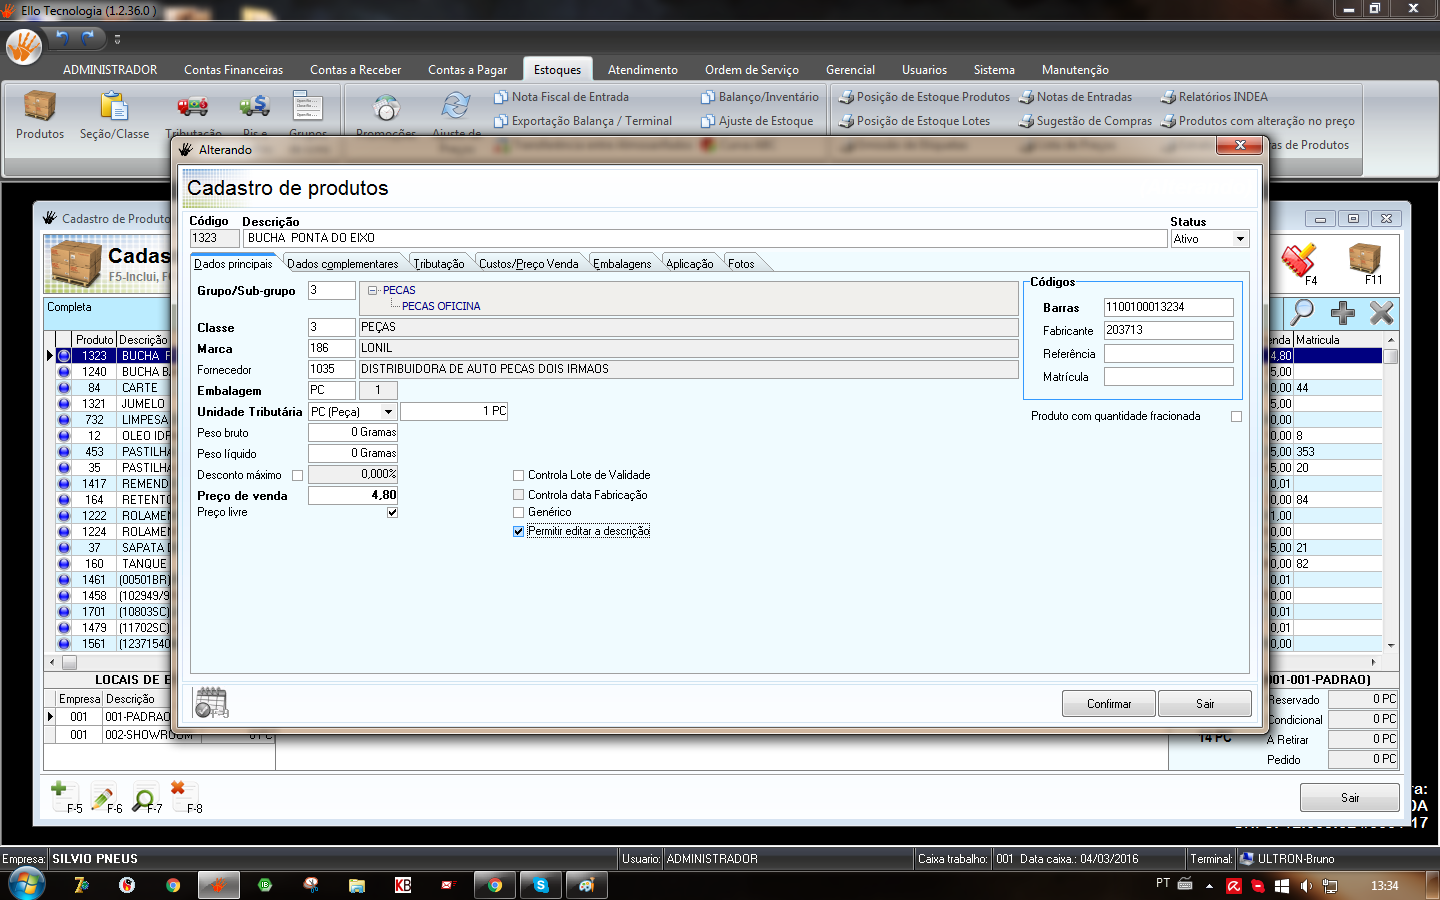Uncheck Permitir editar a descrição

518,531
